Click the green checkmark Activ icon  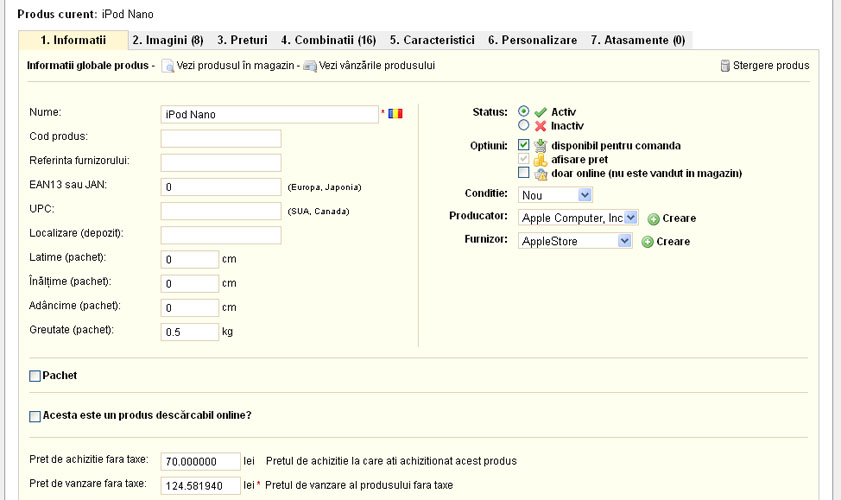pos(541,112)
